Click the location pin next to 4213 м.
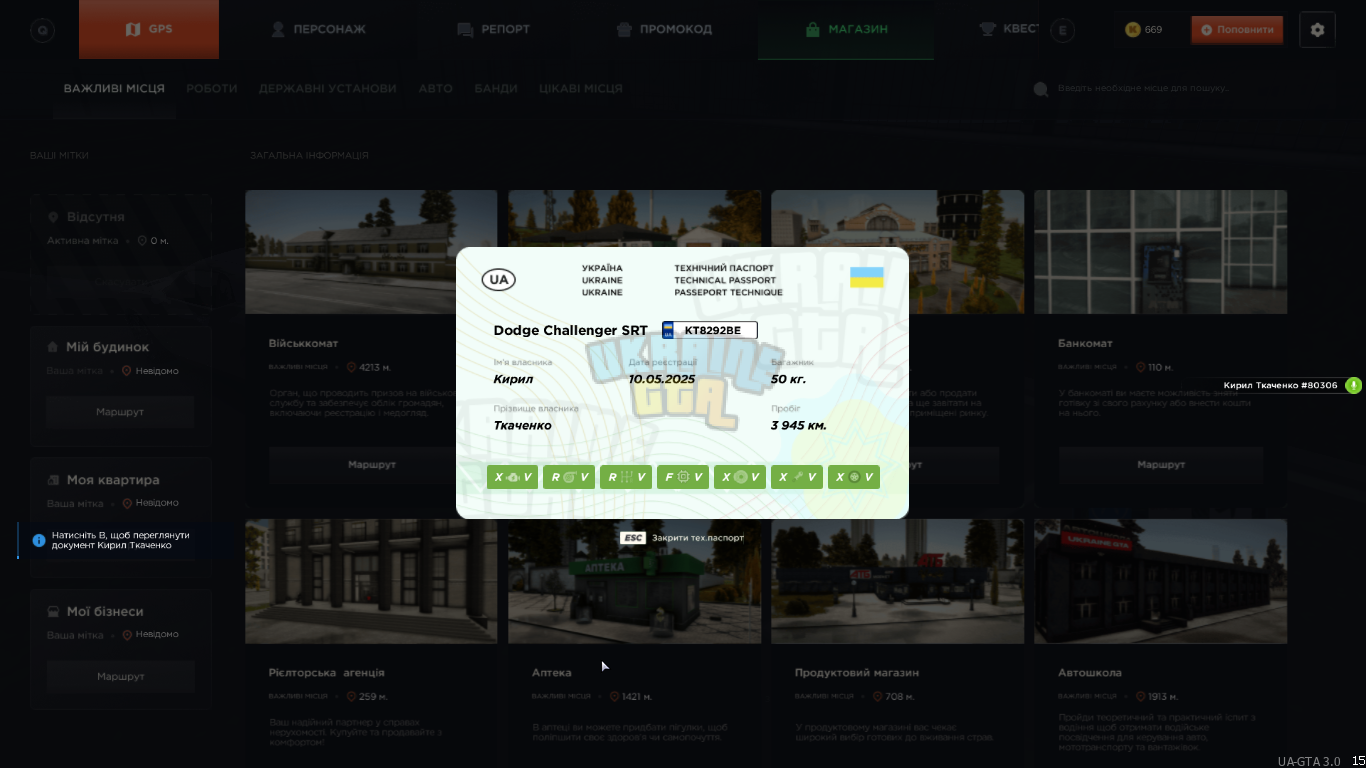 (351, 367)
